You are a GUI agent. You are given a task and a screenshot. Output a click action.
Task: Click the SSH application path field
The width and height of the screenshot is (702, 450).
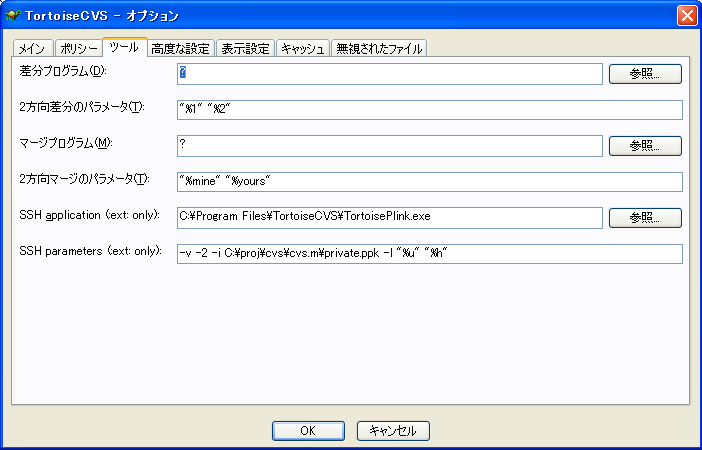point(390,218)
